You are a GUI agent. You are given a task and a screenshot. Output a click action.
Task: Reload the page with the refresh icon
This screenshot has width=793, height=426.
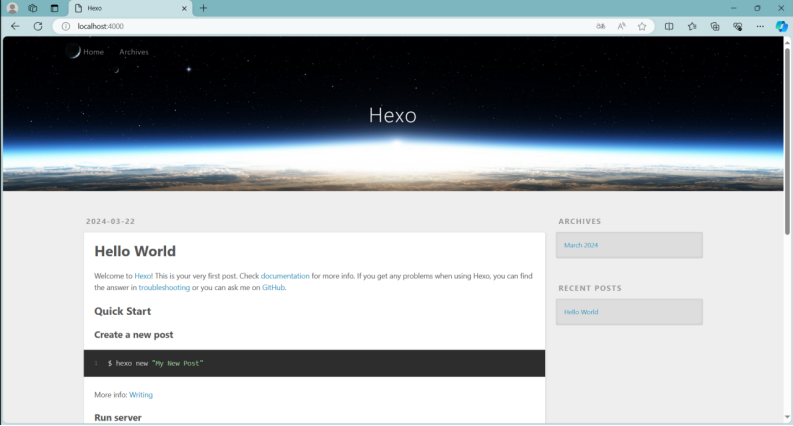click(38, 26)
